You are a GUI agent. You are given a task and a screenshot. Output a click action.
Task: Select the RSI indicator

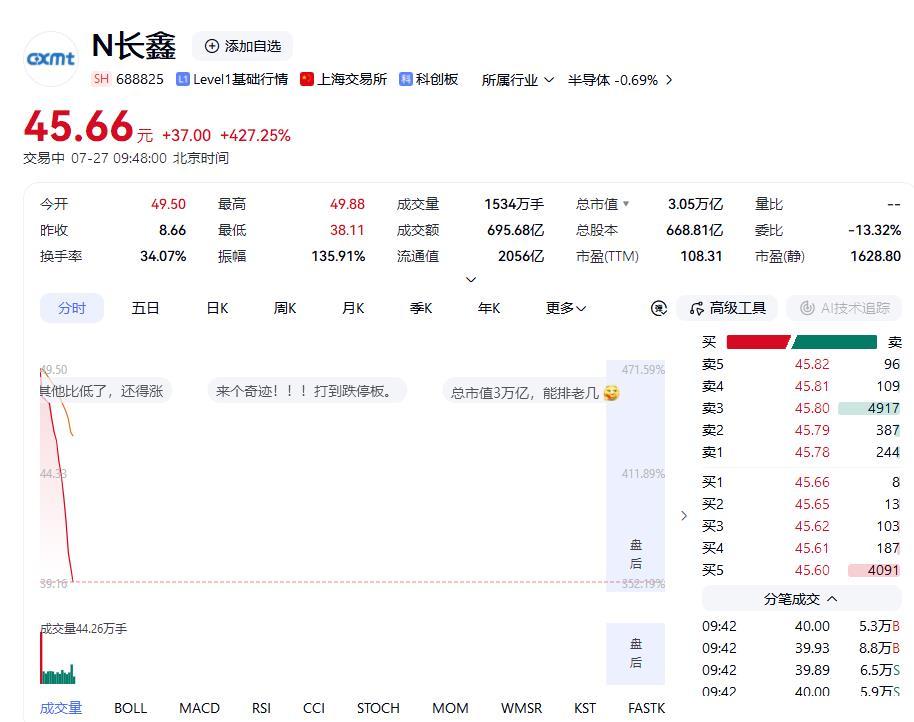[261, 708]
